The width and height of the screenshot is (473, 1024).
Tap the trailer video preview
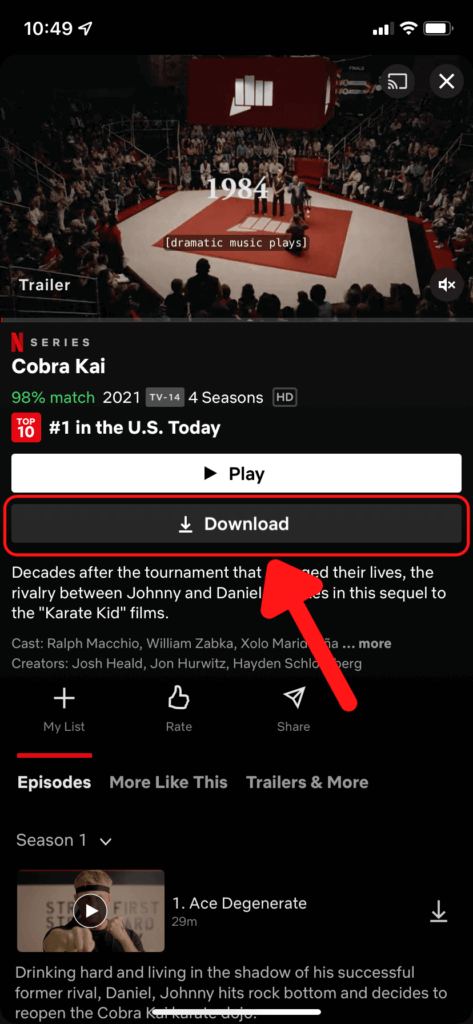(x=236, y=187)
